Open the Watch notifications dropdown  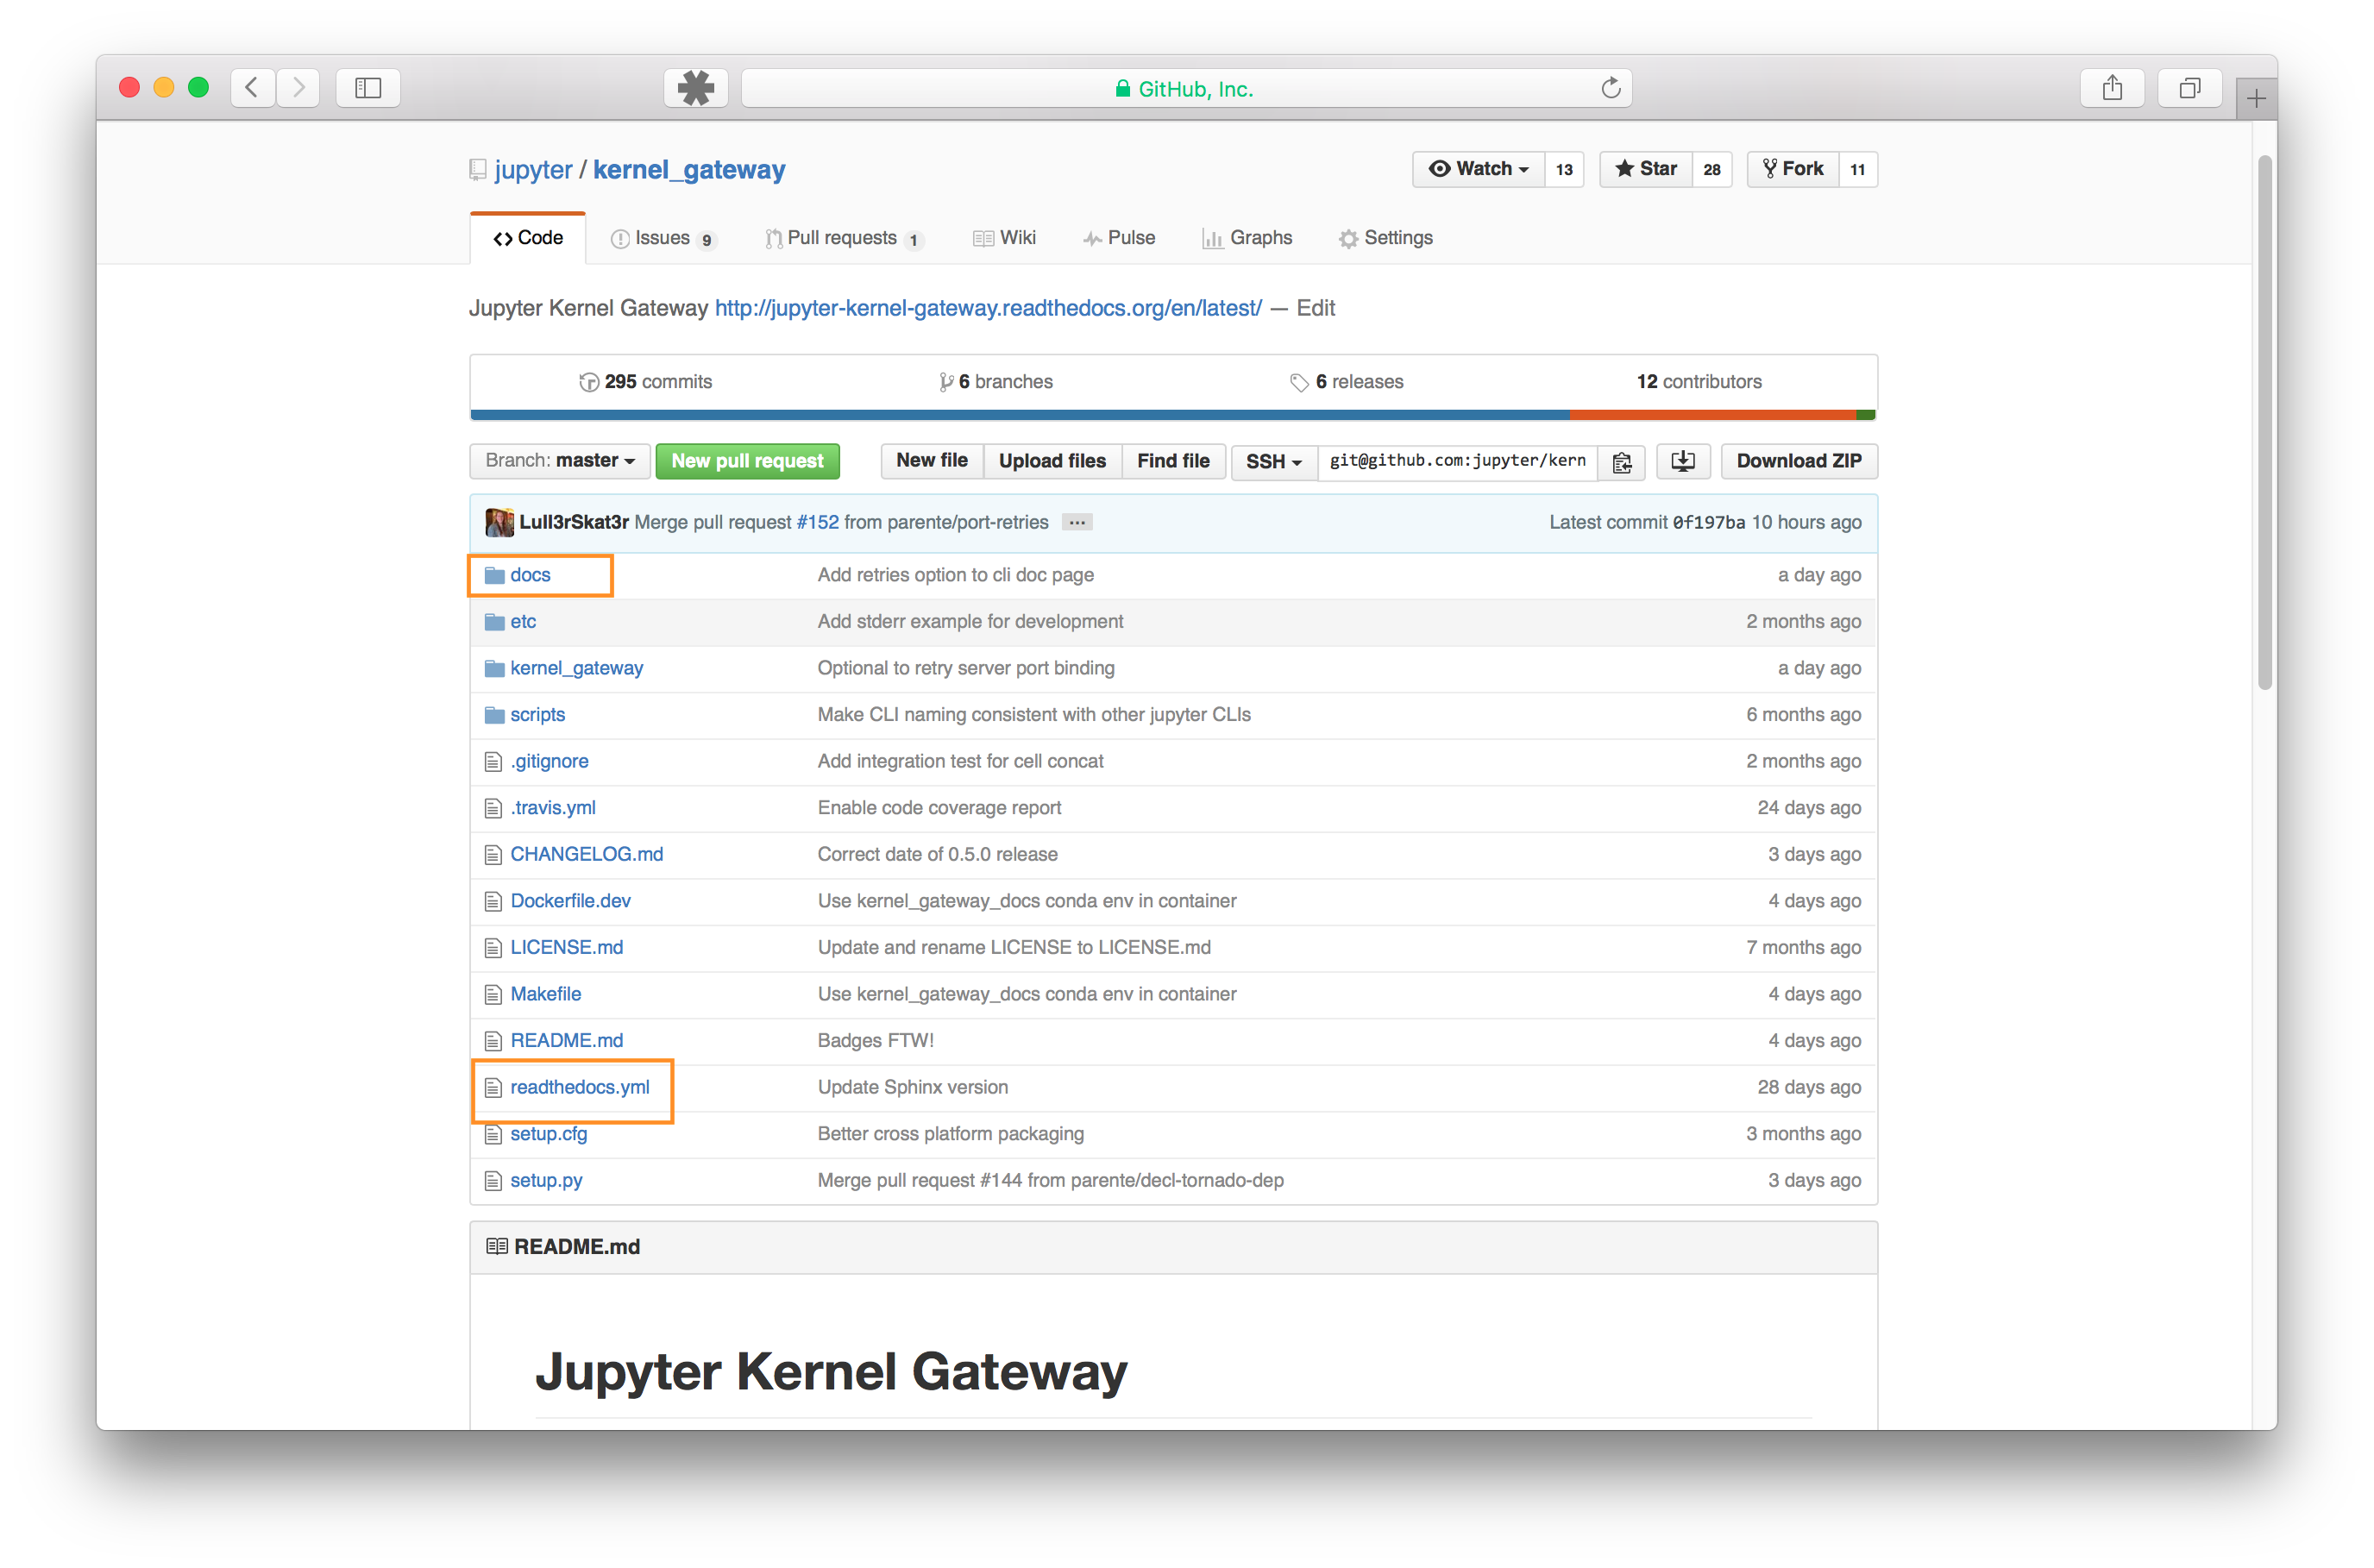pyautogui.click(x=1479, y=169)
